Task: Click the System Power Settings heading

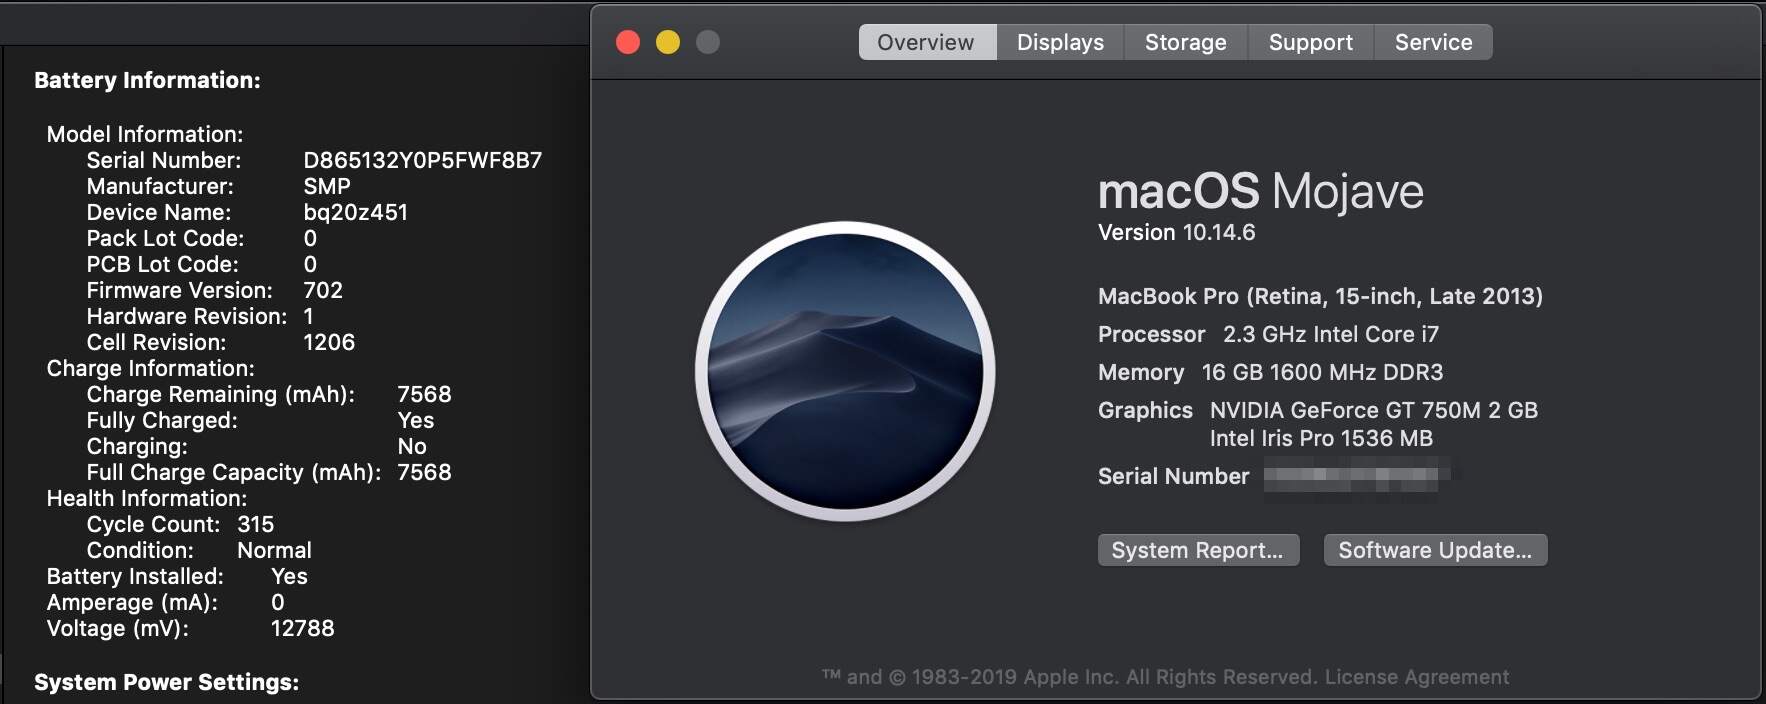Action: (x=166, y=682)
